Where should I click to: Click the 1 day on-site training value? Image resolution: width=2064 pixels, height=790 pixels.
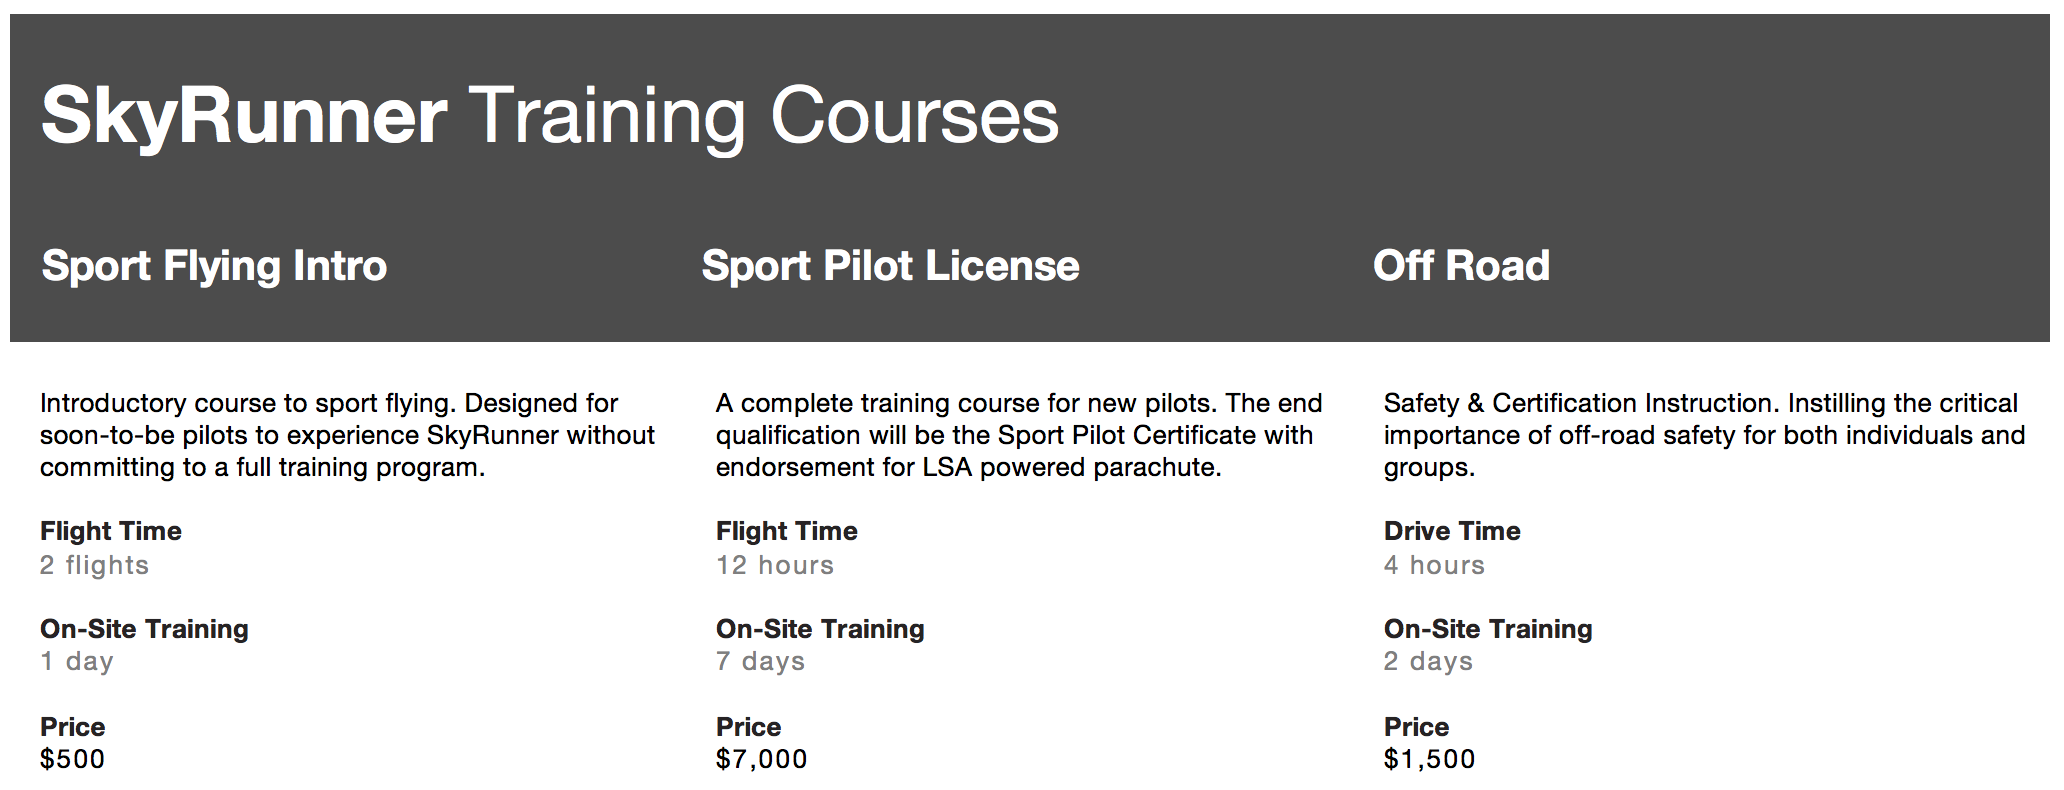coord(77,662)
